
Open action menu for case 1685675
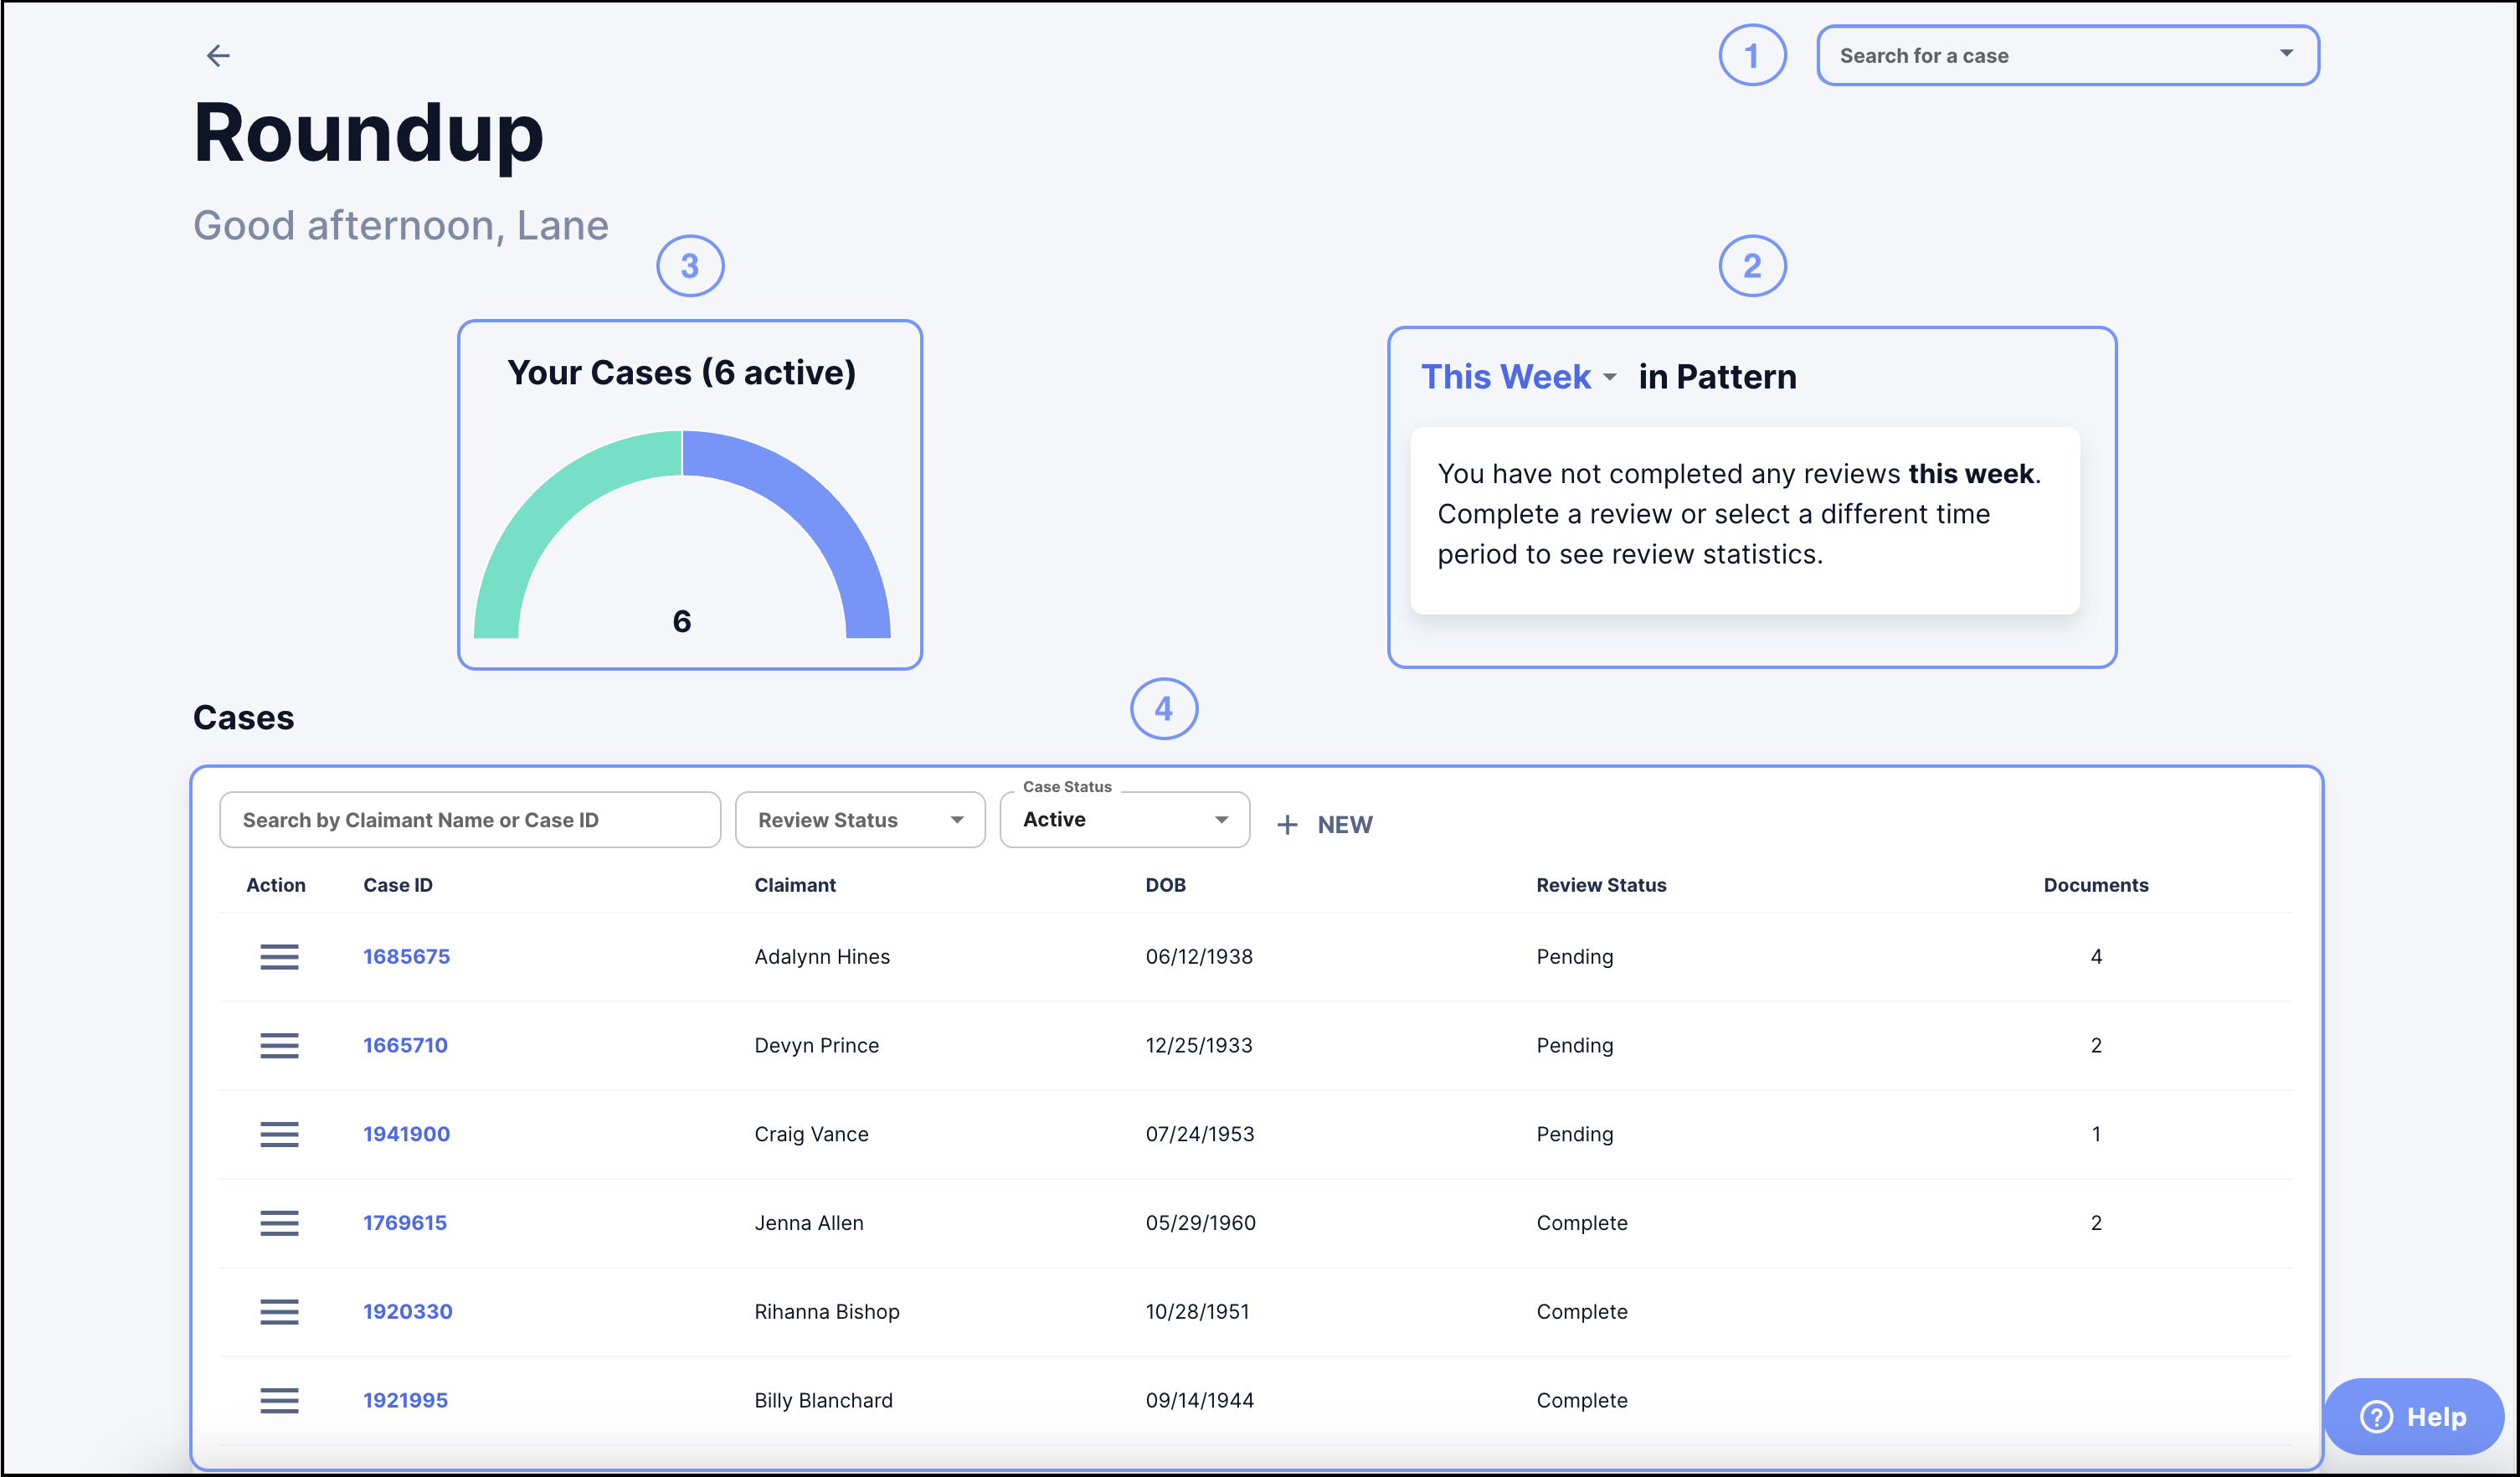[x=279, y=957]
